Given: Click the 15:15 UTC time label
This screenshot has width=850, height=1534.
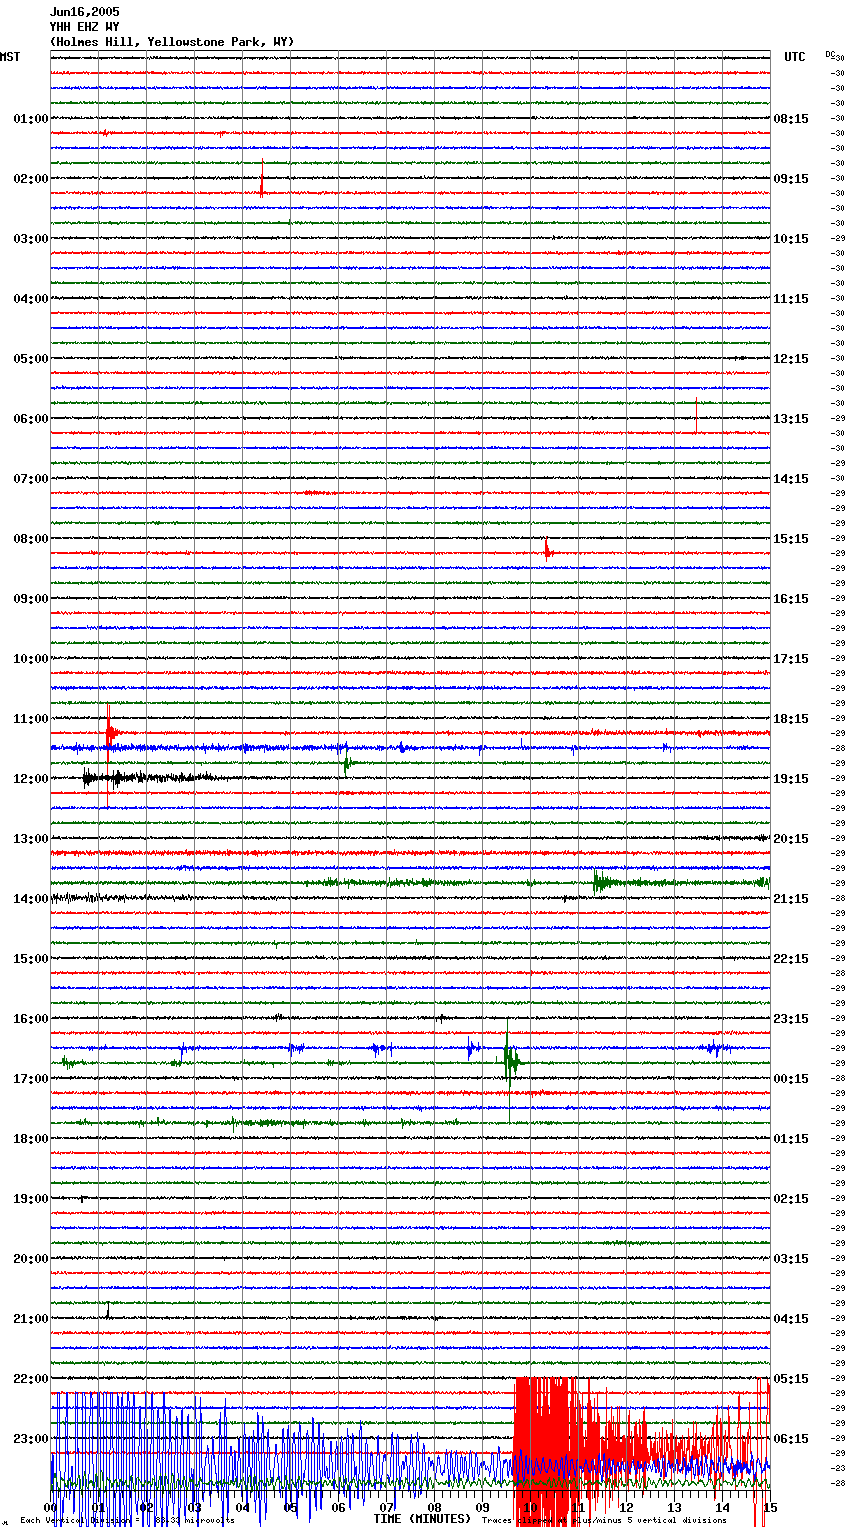Looking at the screenshot, I should point(791,539).
